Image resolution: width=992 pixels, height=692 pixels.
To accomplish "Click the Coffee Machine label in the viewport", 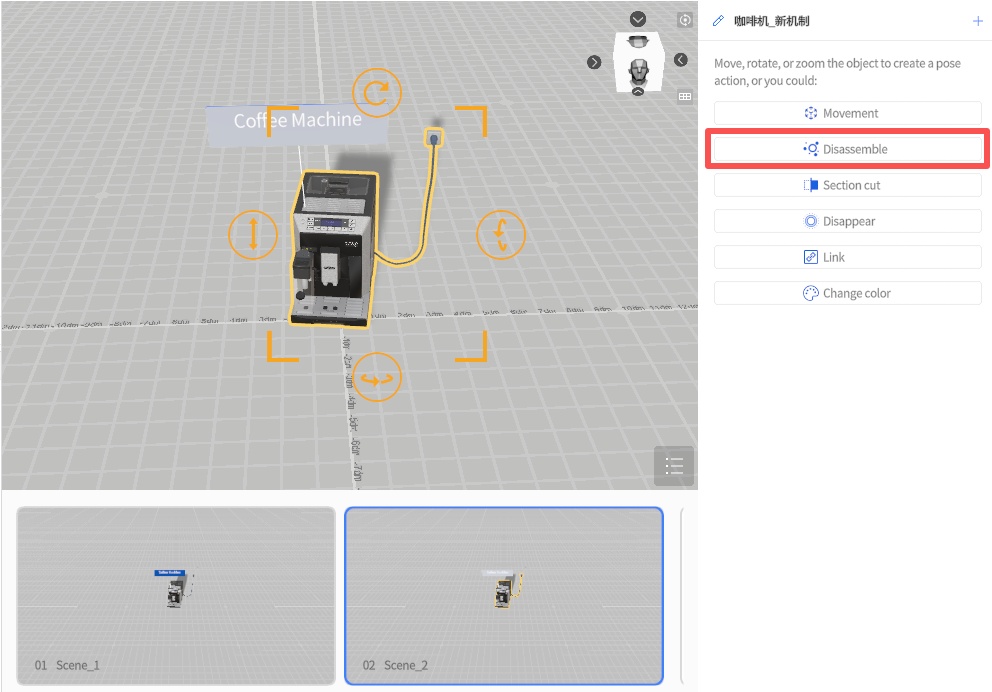I will coord(297,121).
